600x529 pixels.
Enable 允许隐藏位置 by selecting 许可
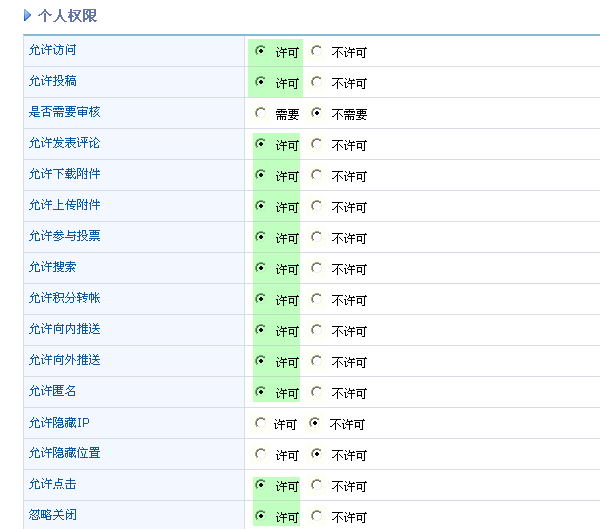(x=261, y=453)
